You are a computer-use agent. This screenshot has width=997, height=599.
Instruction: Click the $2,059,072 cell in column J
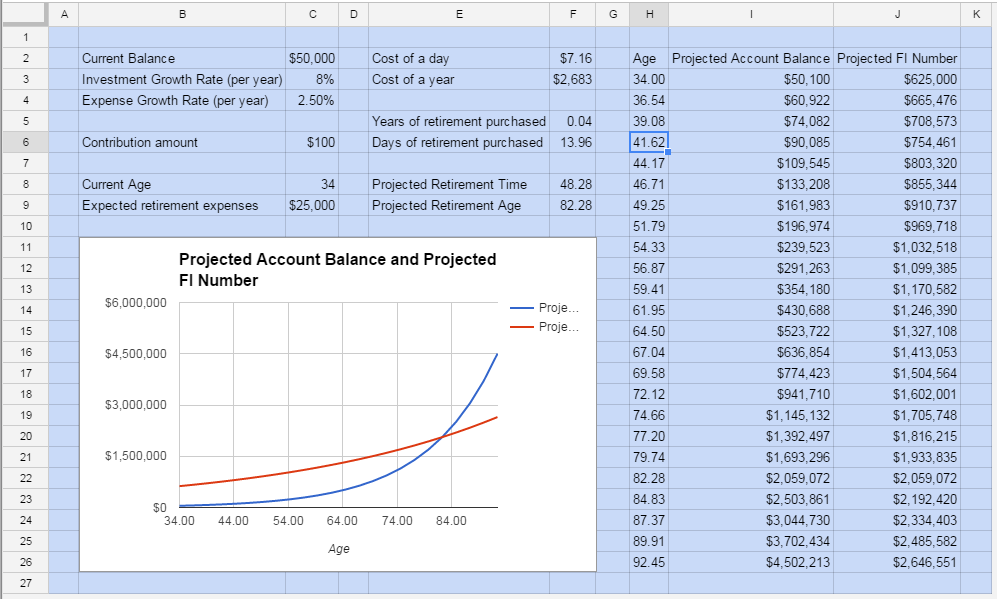[x=897, y=478]
